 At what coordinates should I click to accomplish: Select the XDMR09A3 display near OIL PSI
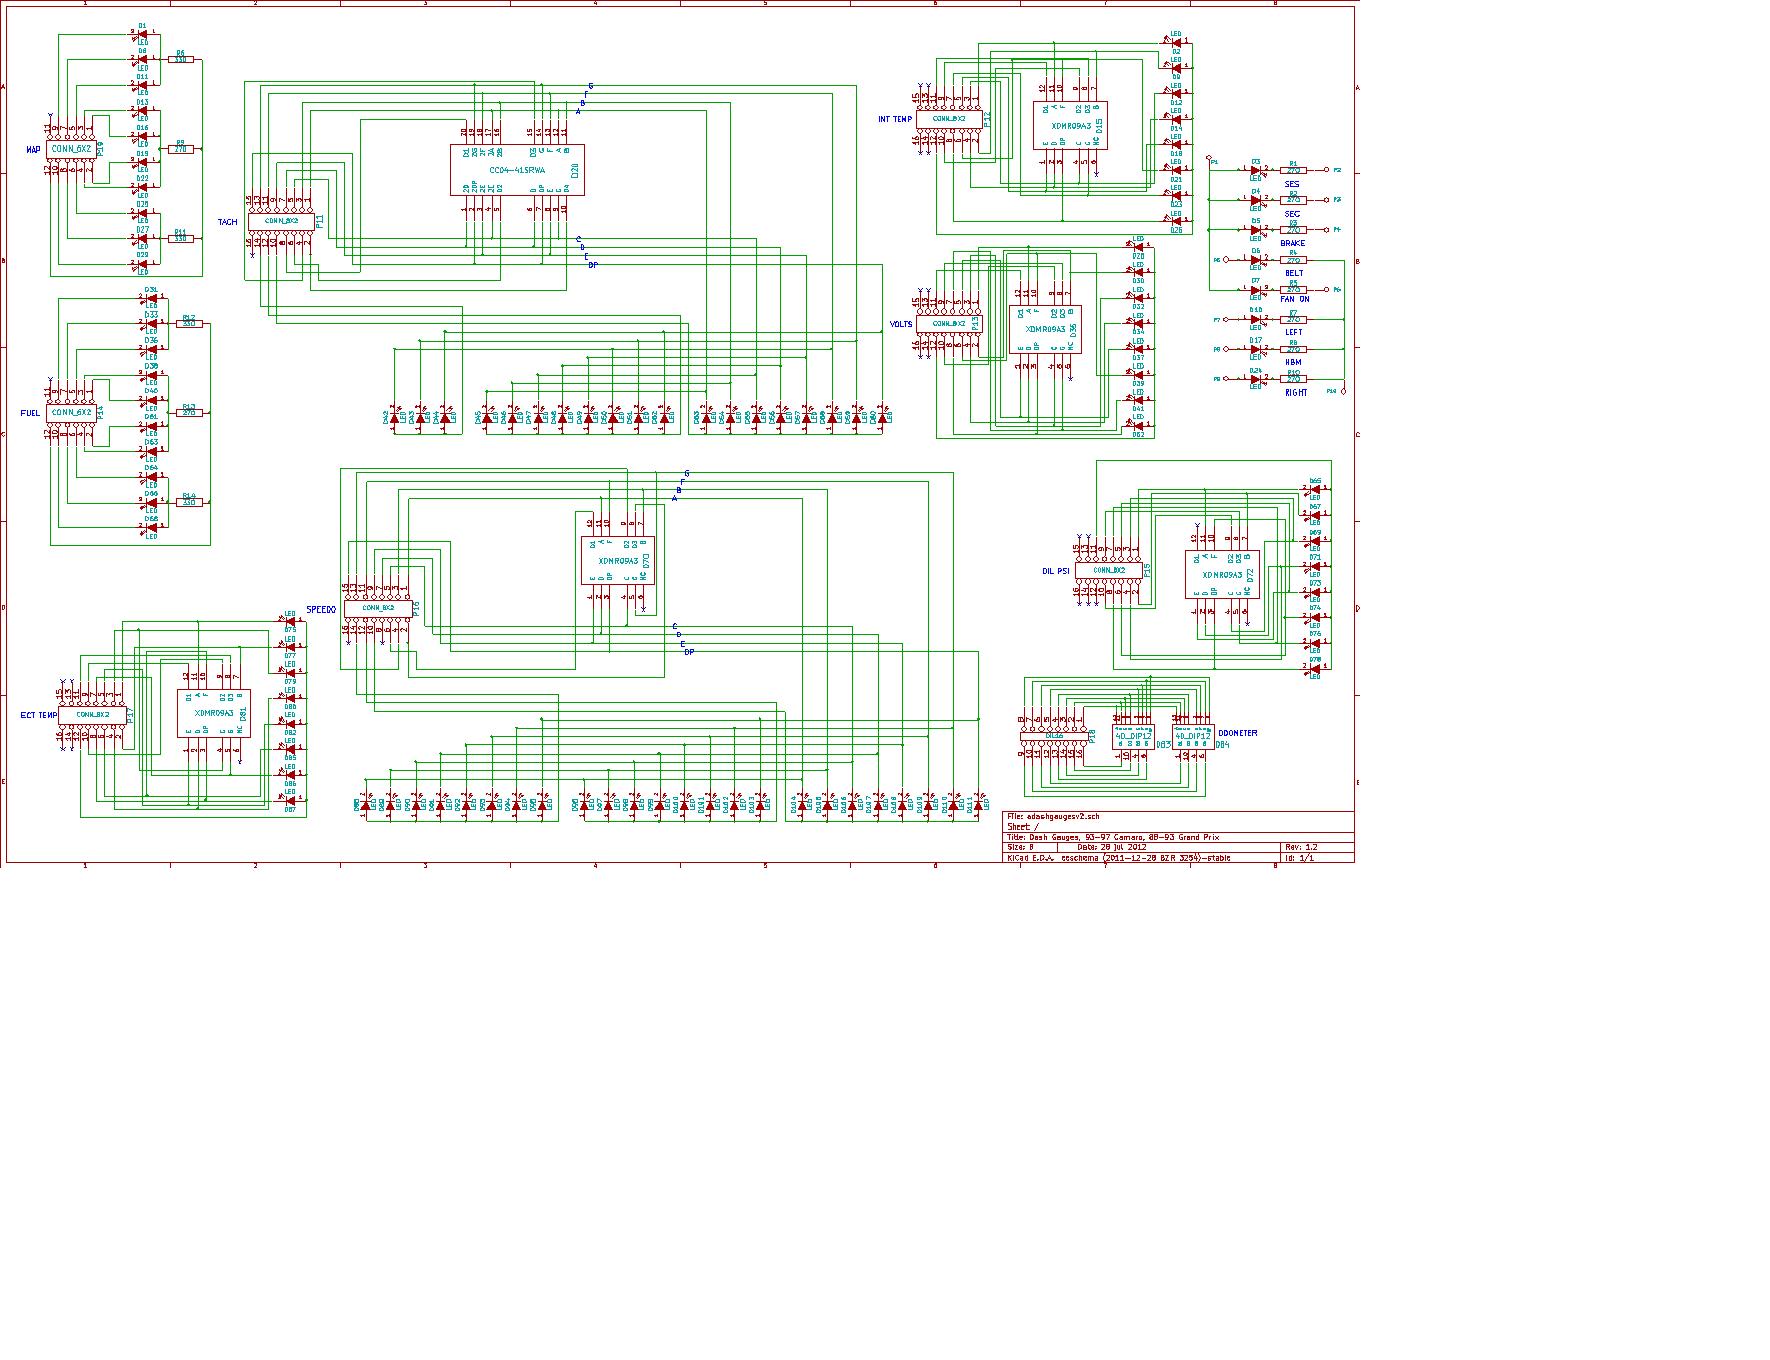pyautogui.click(x=1222, y=575)
